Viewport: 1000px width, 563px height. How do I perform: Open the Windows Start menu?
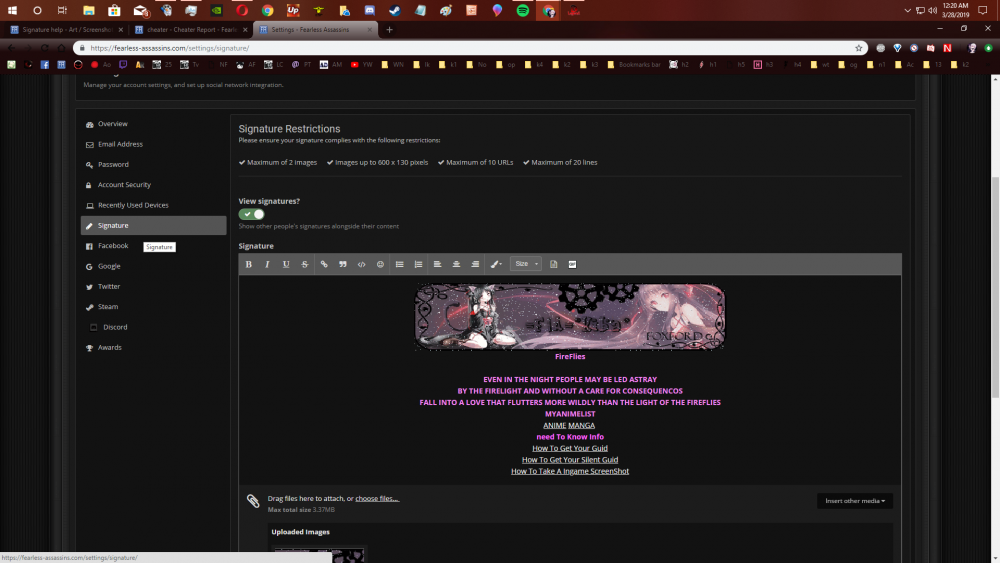[12, 10]
